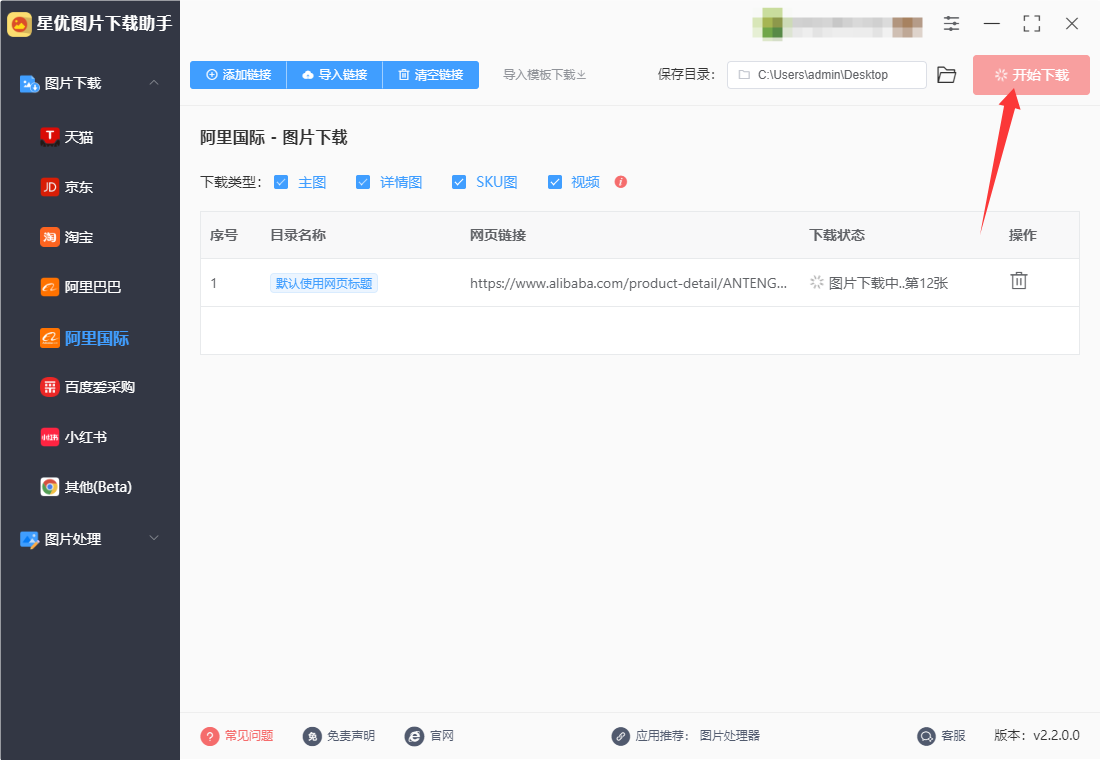Image resolution: width=1100 pixels, height=760 pixels.
Task: Toggle the 视频 checkbox
Action: pyautogui.click(x=555, y=182)
